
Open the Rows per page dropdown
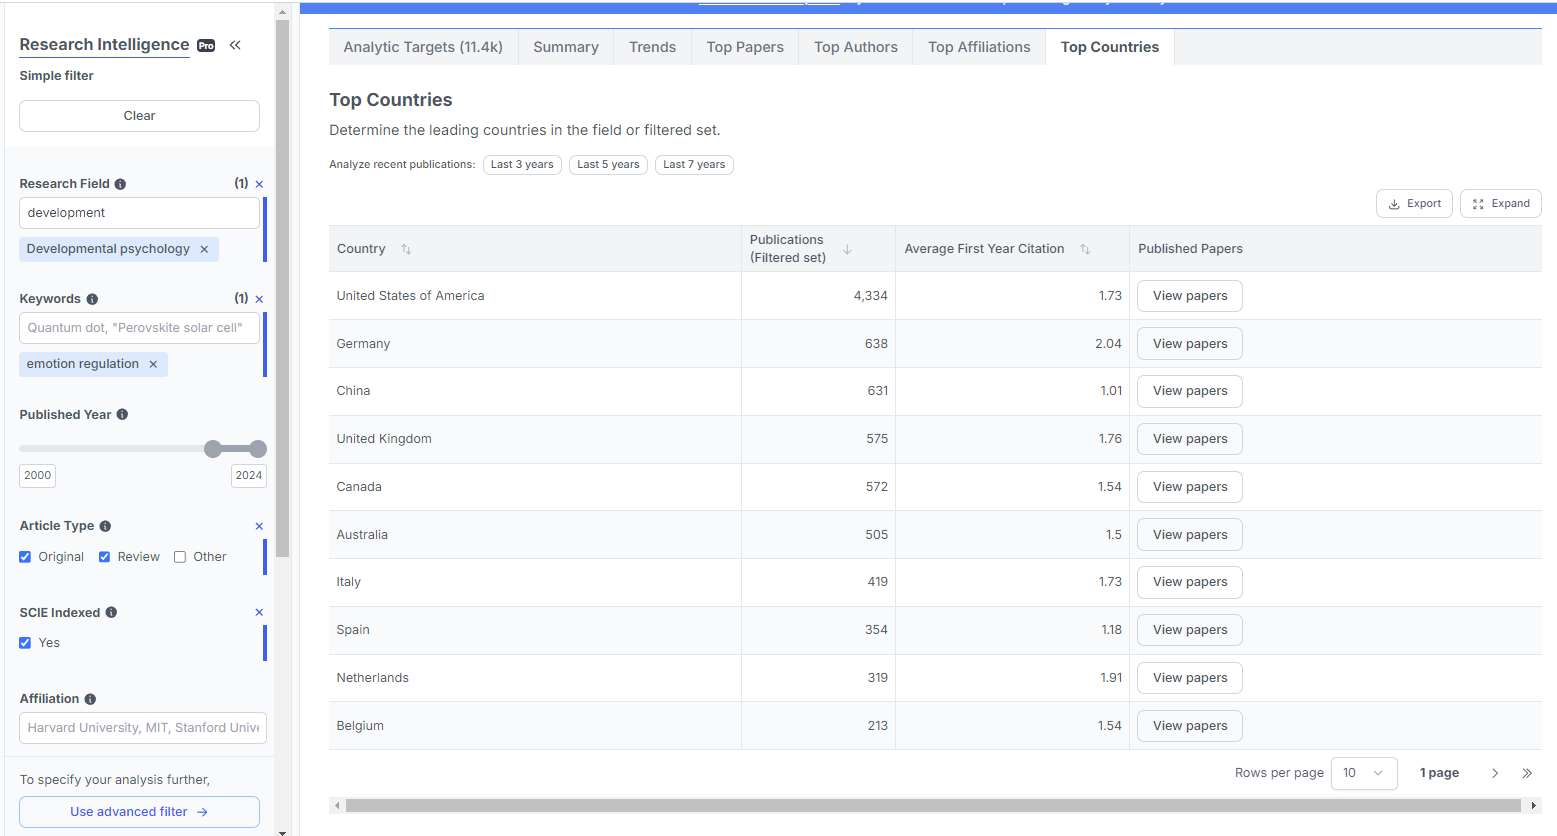(x=1364, y=772)
